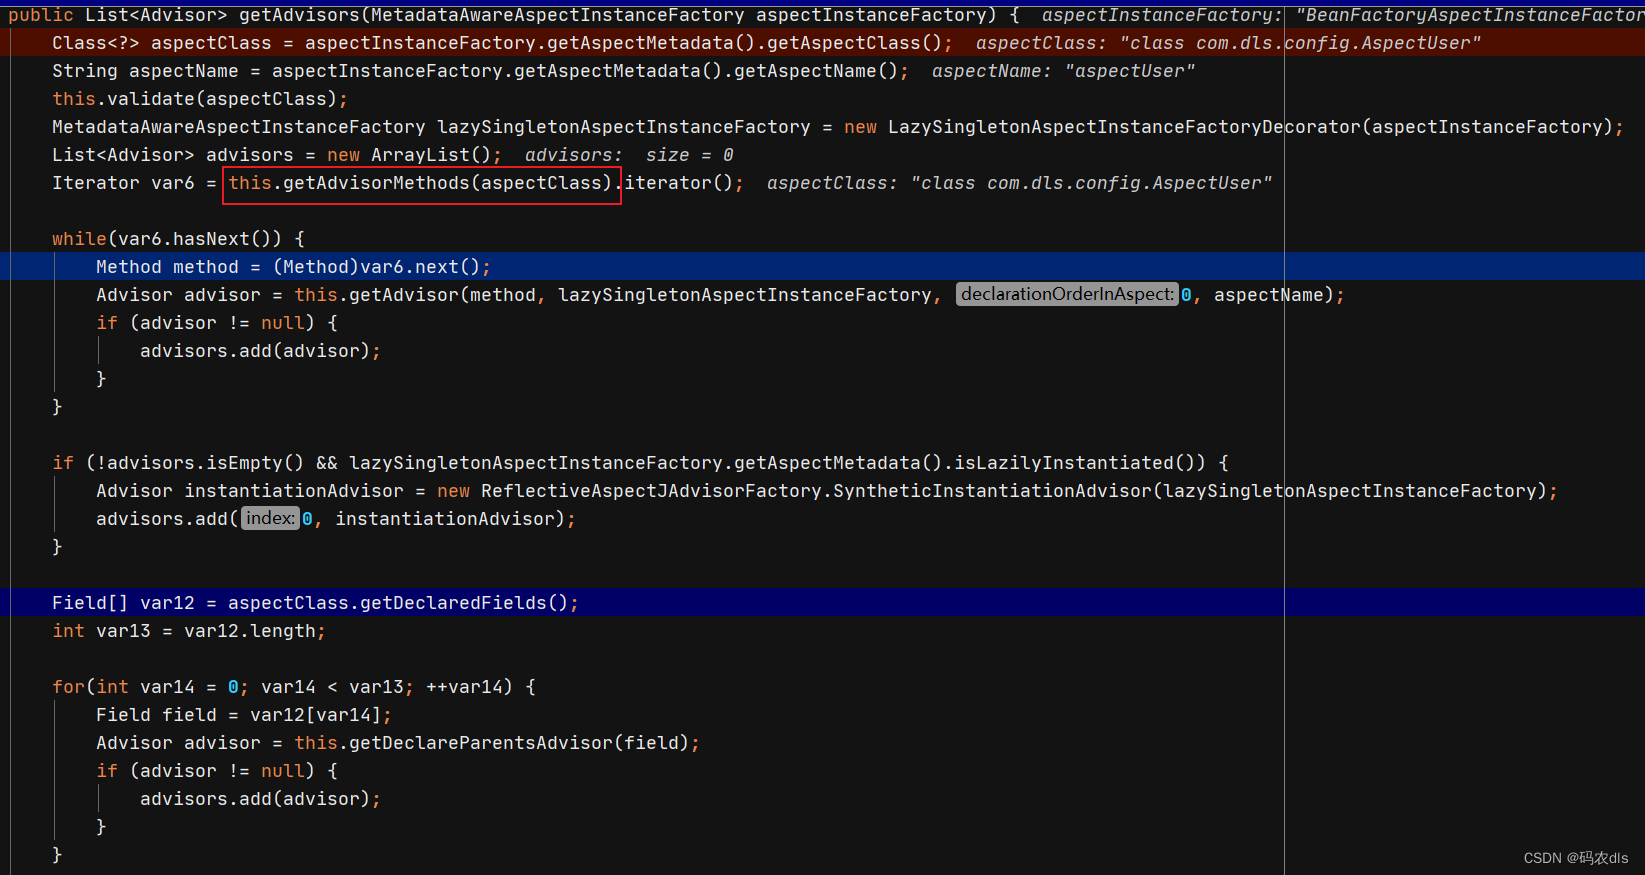Image resolution: width=1645 pixels, height=875 pixels.
Task: Click 'Field field = var12[var14];' line
Action: 244,715
